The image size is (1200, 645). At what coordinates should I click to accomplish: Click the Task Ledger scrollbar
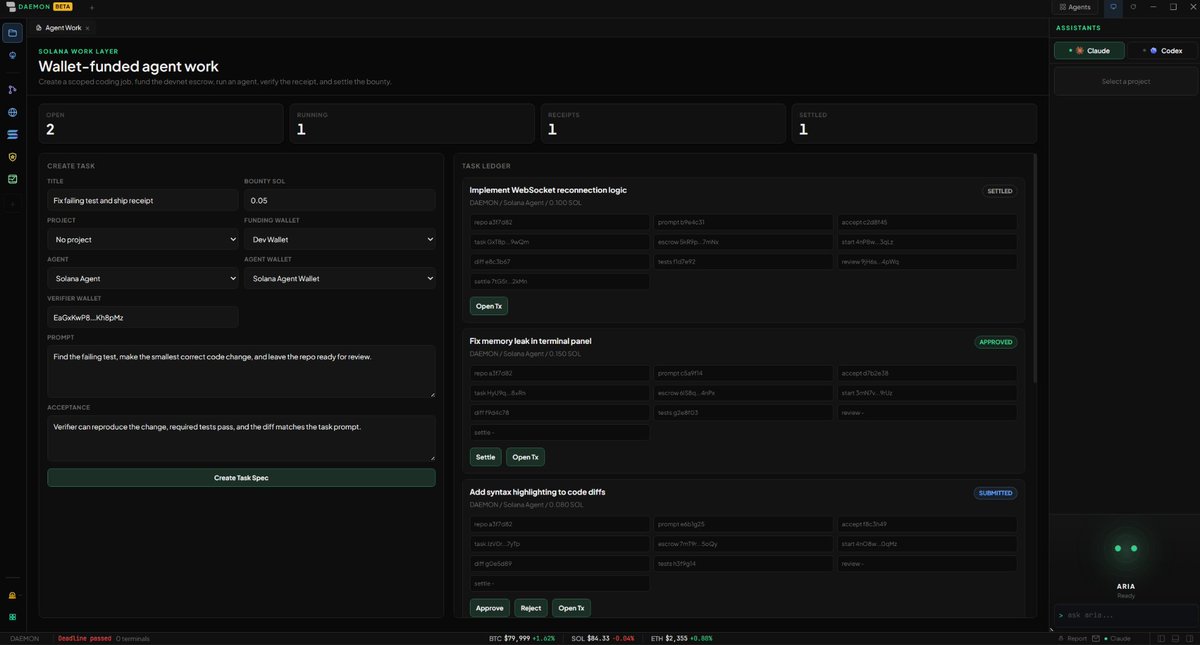(x=1035, y=268)
